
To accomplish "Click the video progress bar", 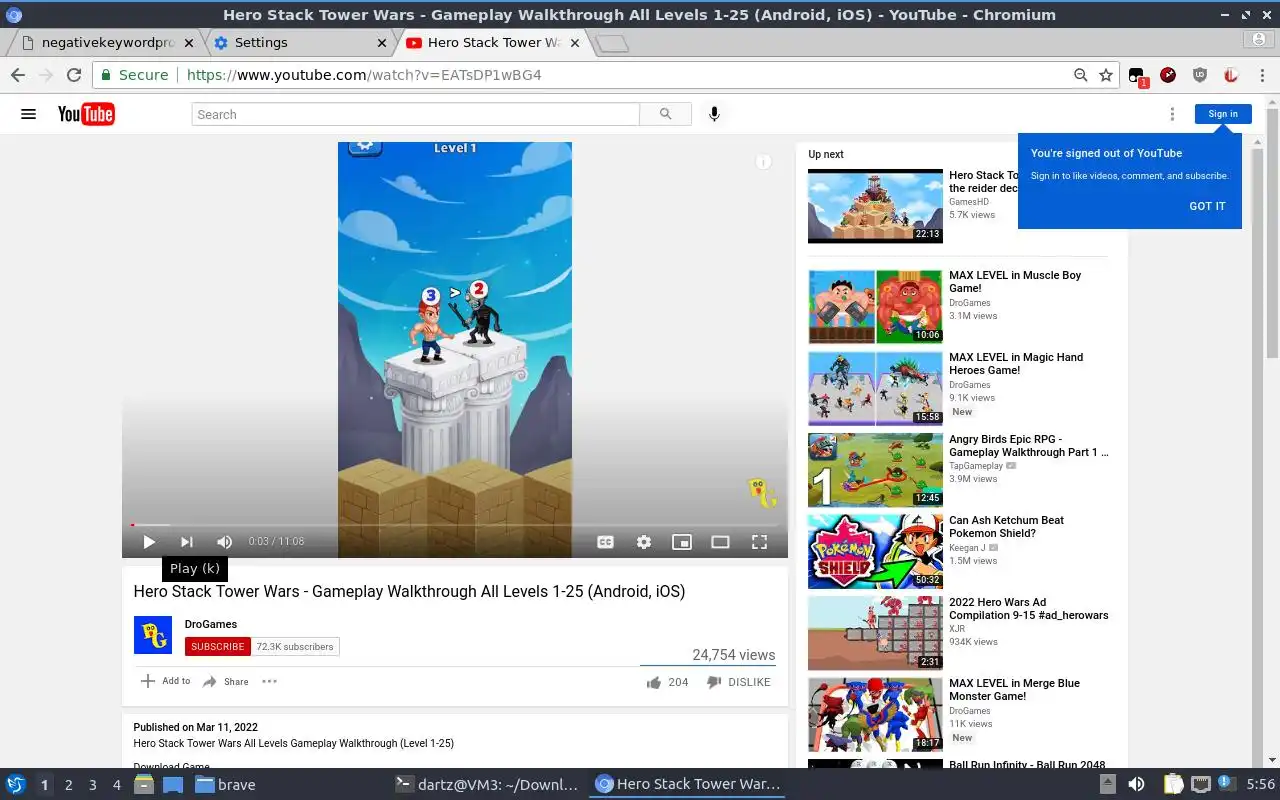I will coord(455,524).
